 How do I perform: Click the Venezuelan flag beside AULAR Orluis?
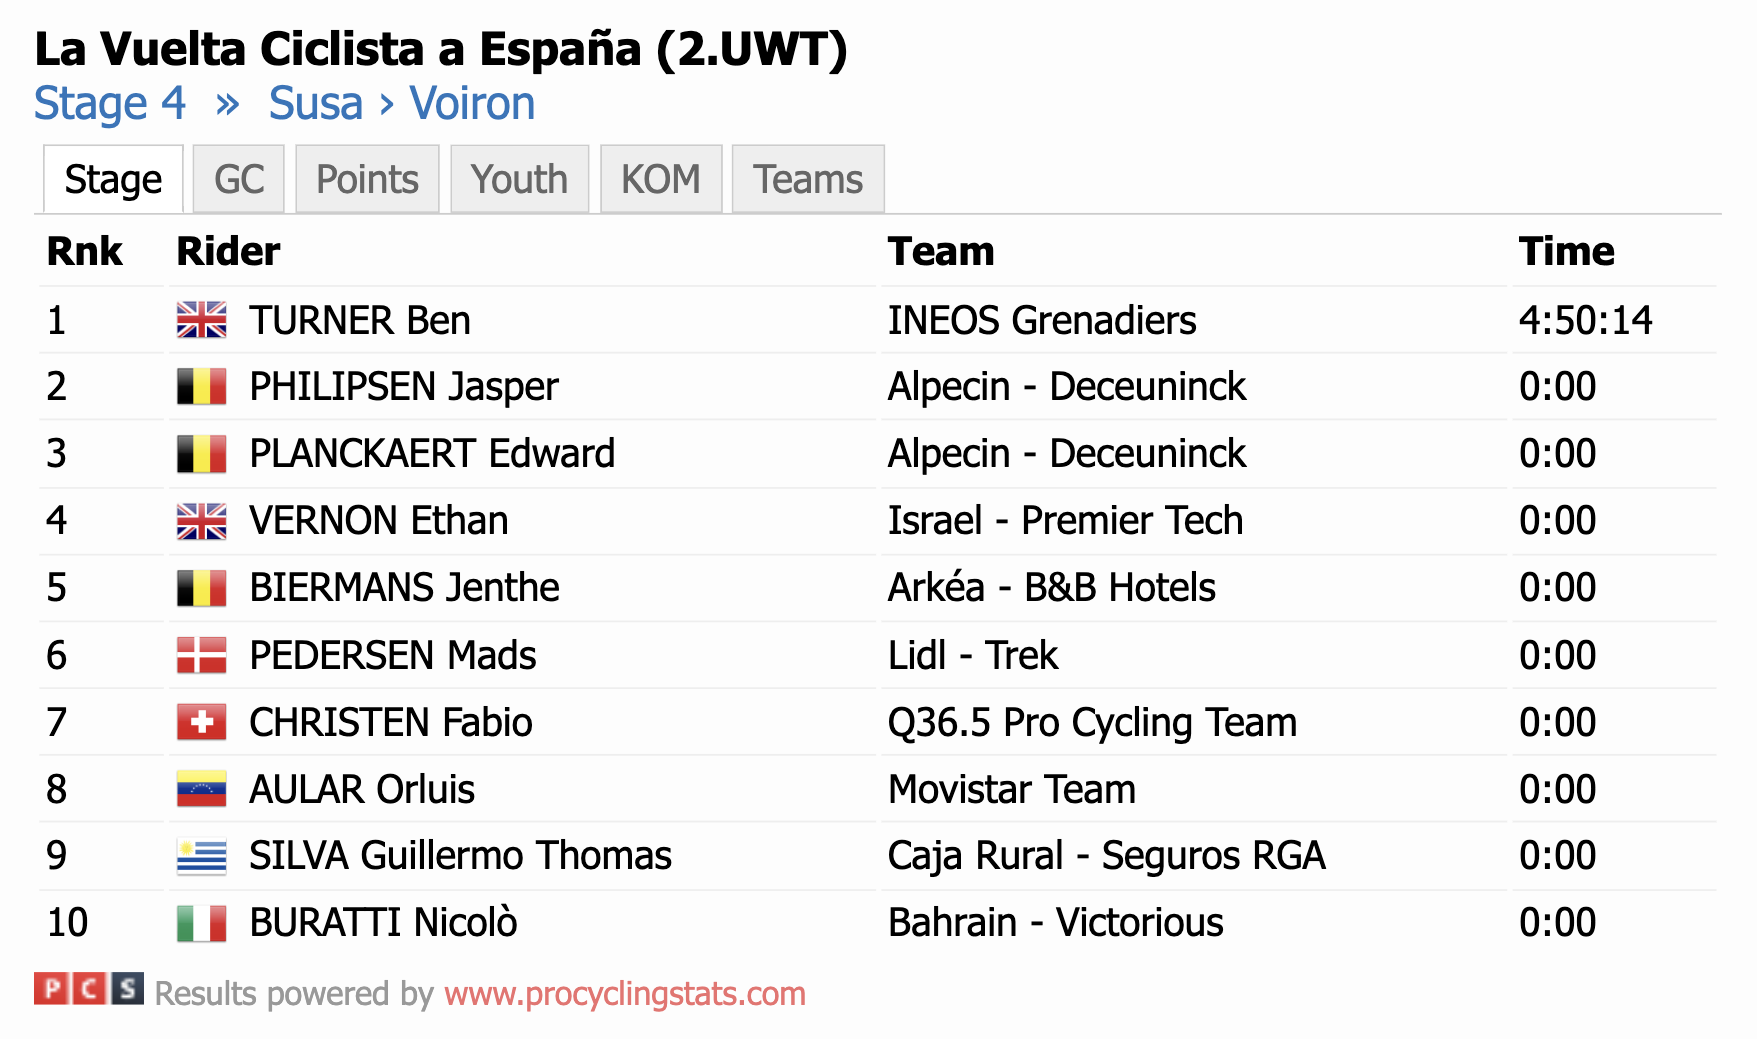[201, 789]
